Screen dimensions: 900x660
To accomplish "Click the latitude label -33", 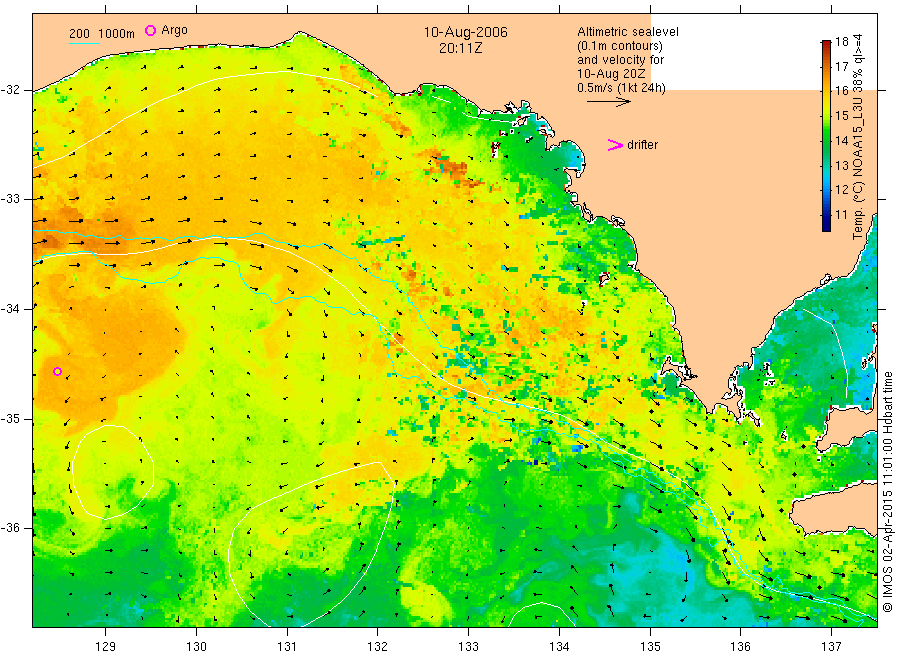I will (x=11, y=199).
